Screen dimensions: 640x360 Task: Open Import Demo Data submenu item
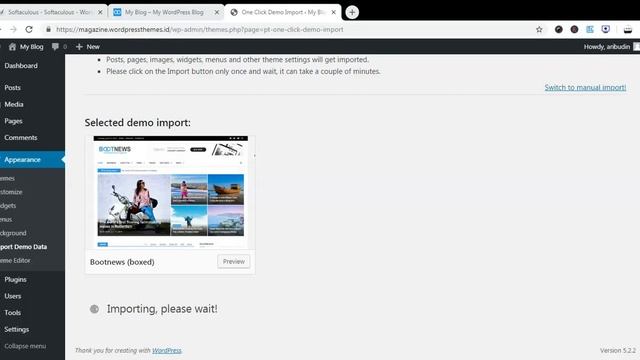click(x=24, y=247)
